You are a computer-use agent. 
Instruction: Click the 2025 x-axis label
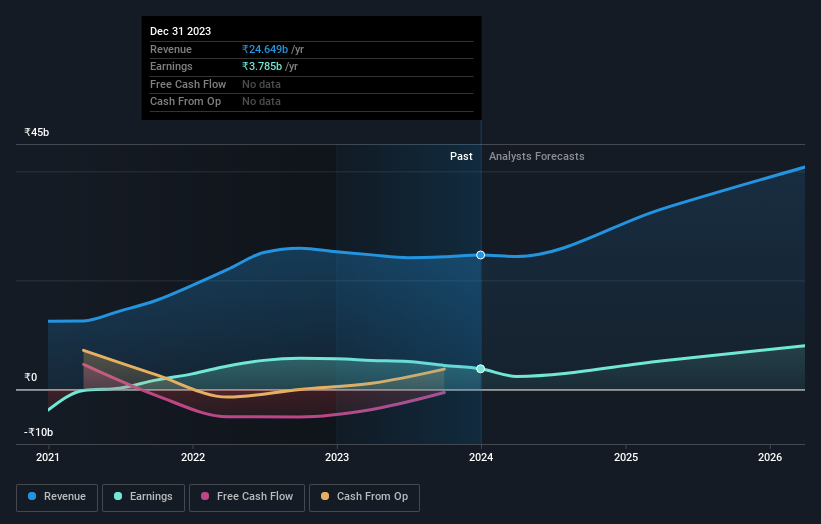(x=626, y=457)
